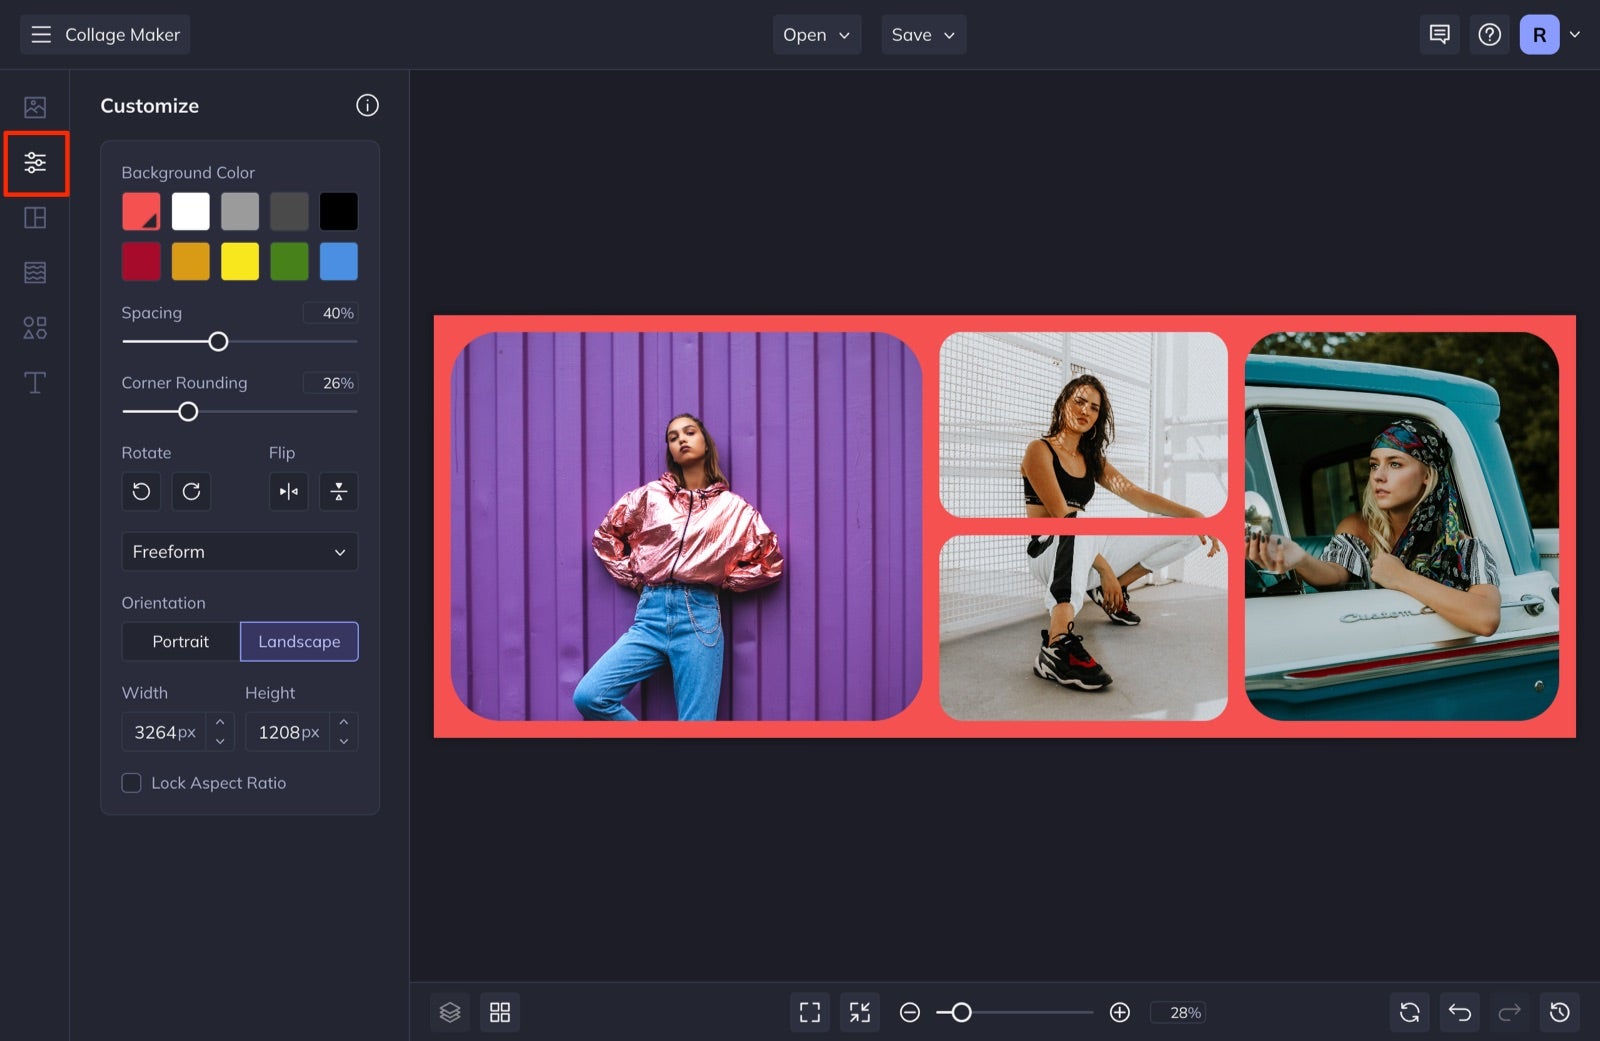The image size is (1600, 1041).
Task: Select Landscape orientation
Action: click(x=299, y=642)
